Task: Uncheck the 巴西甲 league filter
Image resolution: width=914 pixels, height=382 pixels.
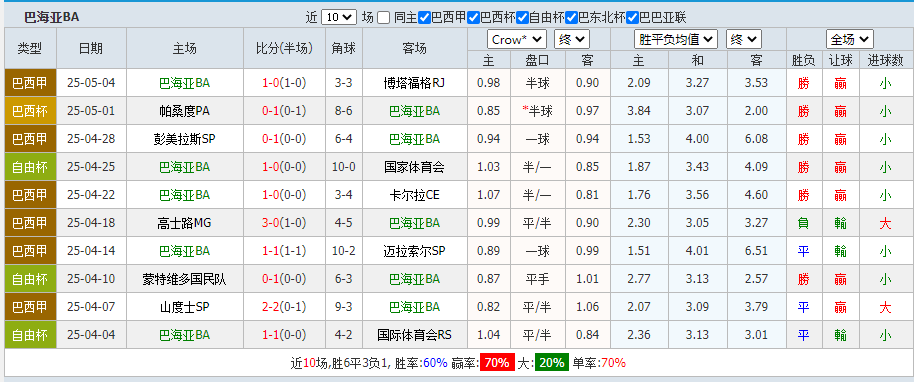Action: pos(424,17)
